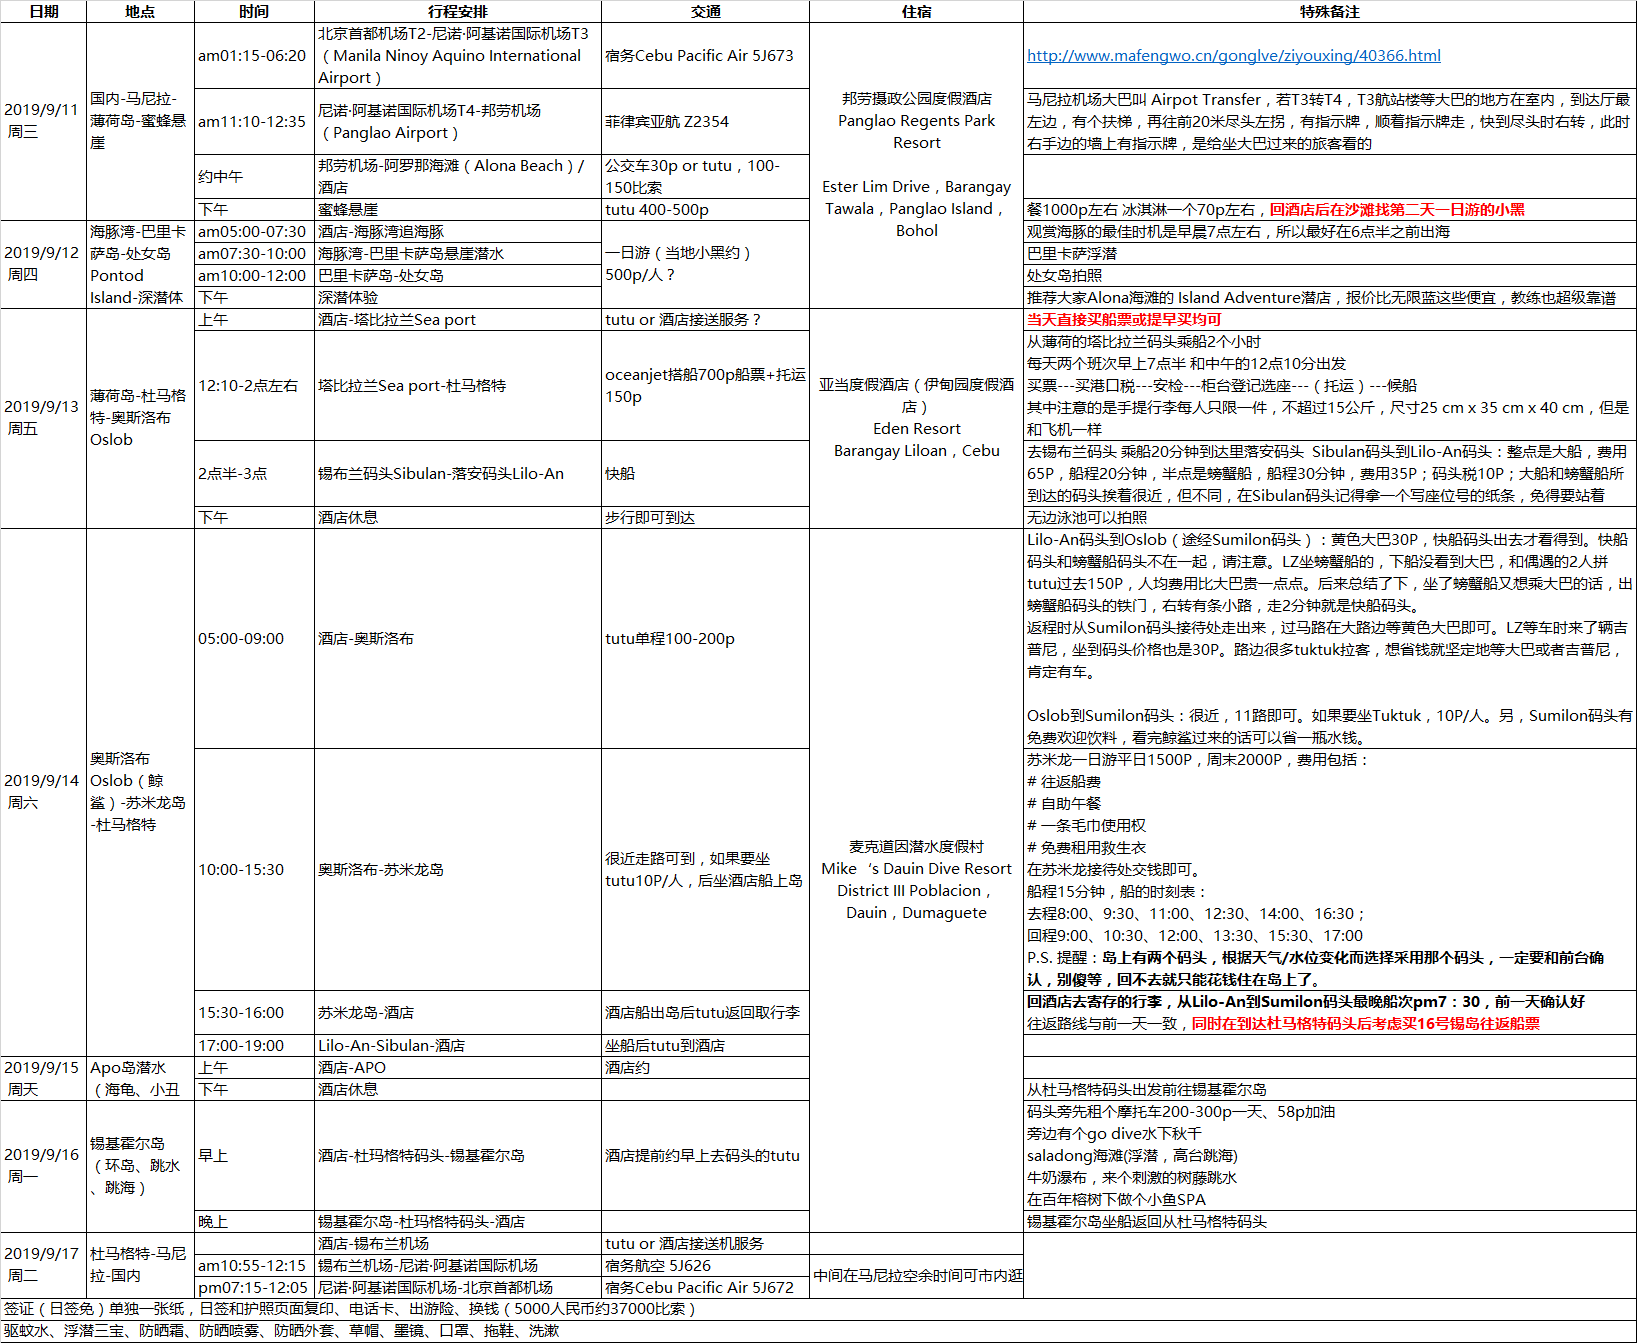Viewport: 1637px width, 1343px height.
Task: Select cell tutu单程100-200p
Action: pyautogui.click(x=705, y=639)
